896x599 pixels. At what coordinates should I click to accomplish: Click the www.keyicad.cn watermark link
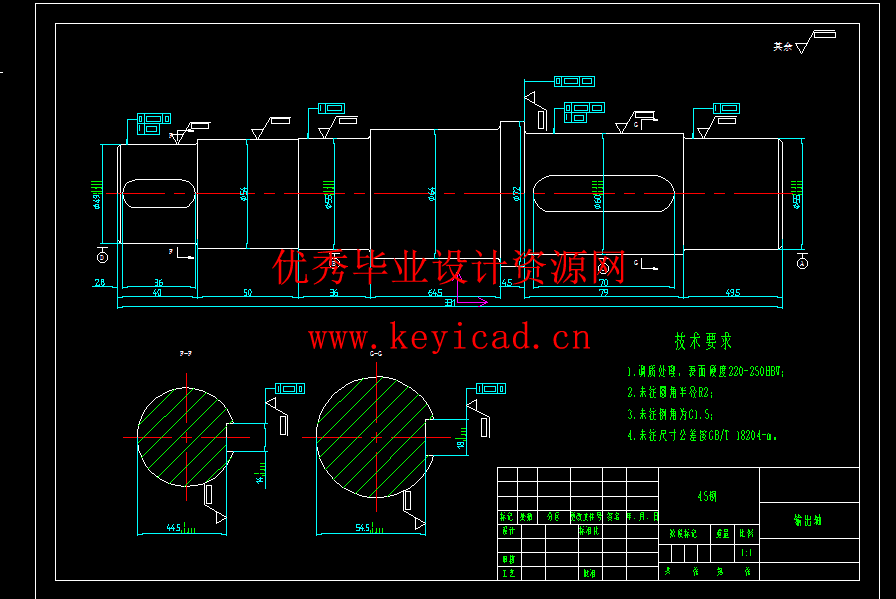pos(449,338)
